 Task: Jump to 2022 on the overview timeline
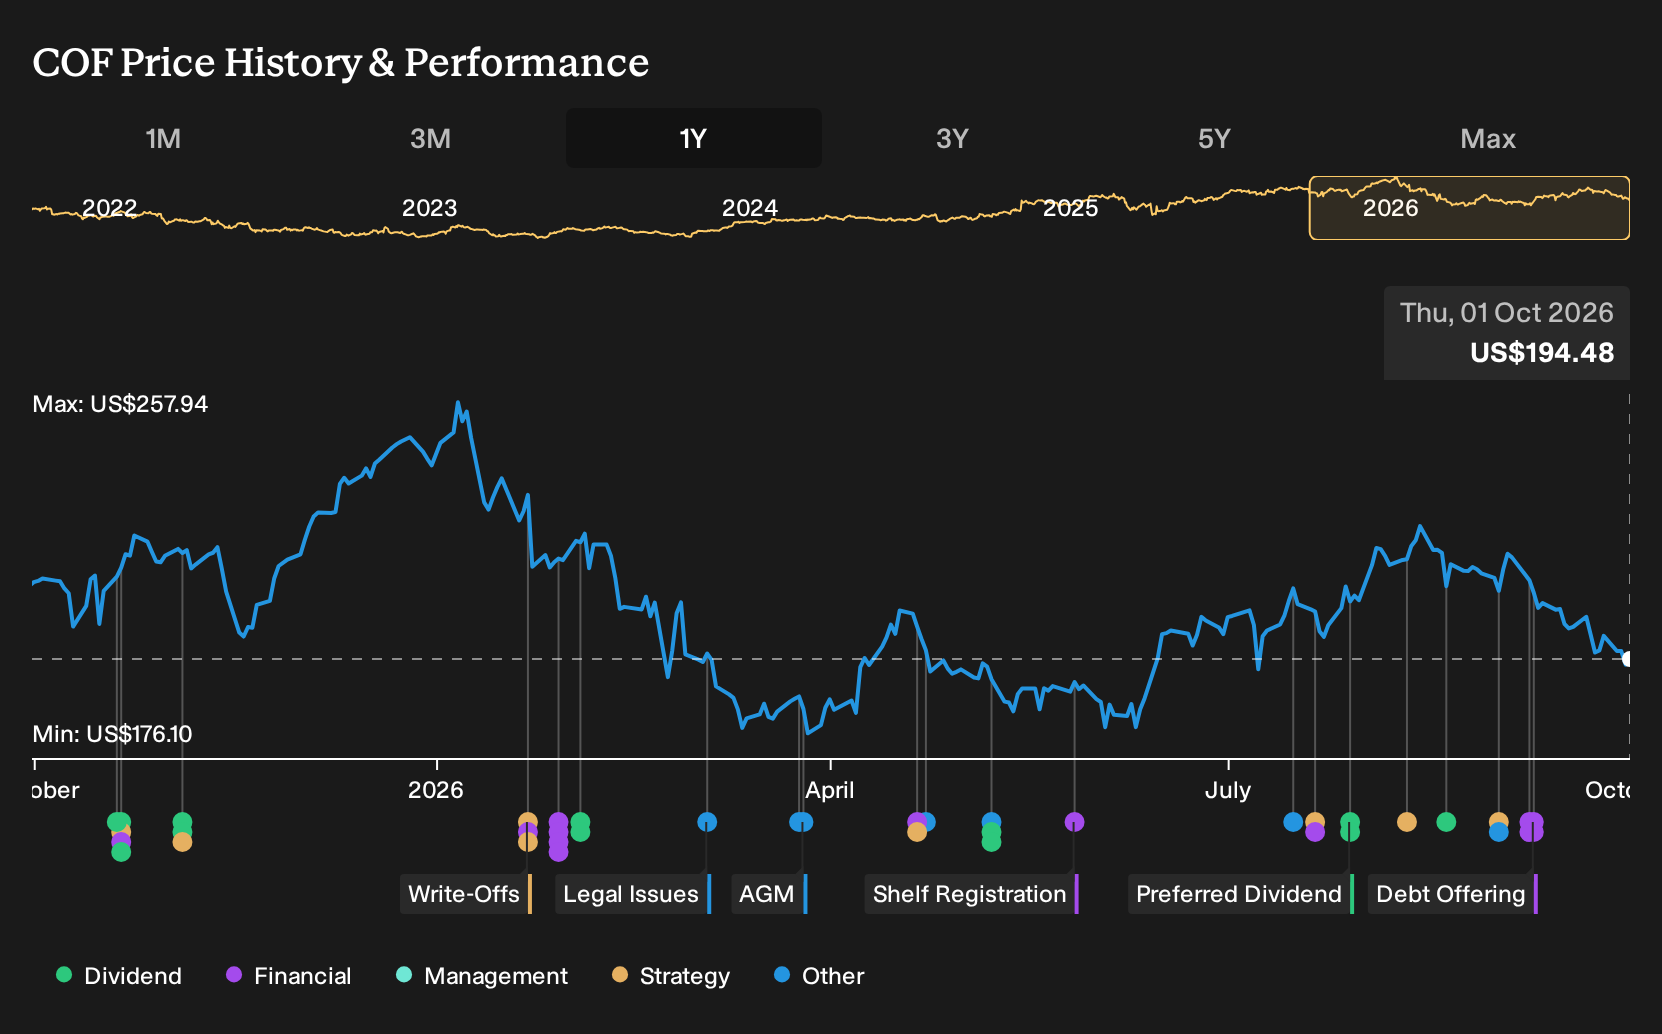[109, 208]
